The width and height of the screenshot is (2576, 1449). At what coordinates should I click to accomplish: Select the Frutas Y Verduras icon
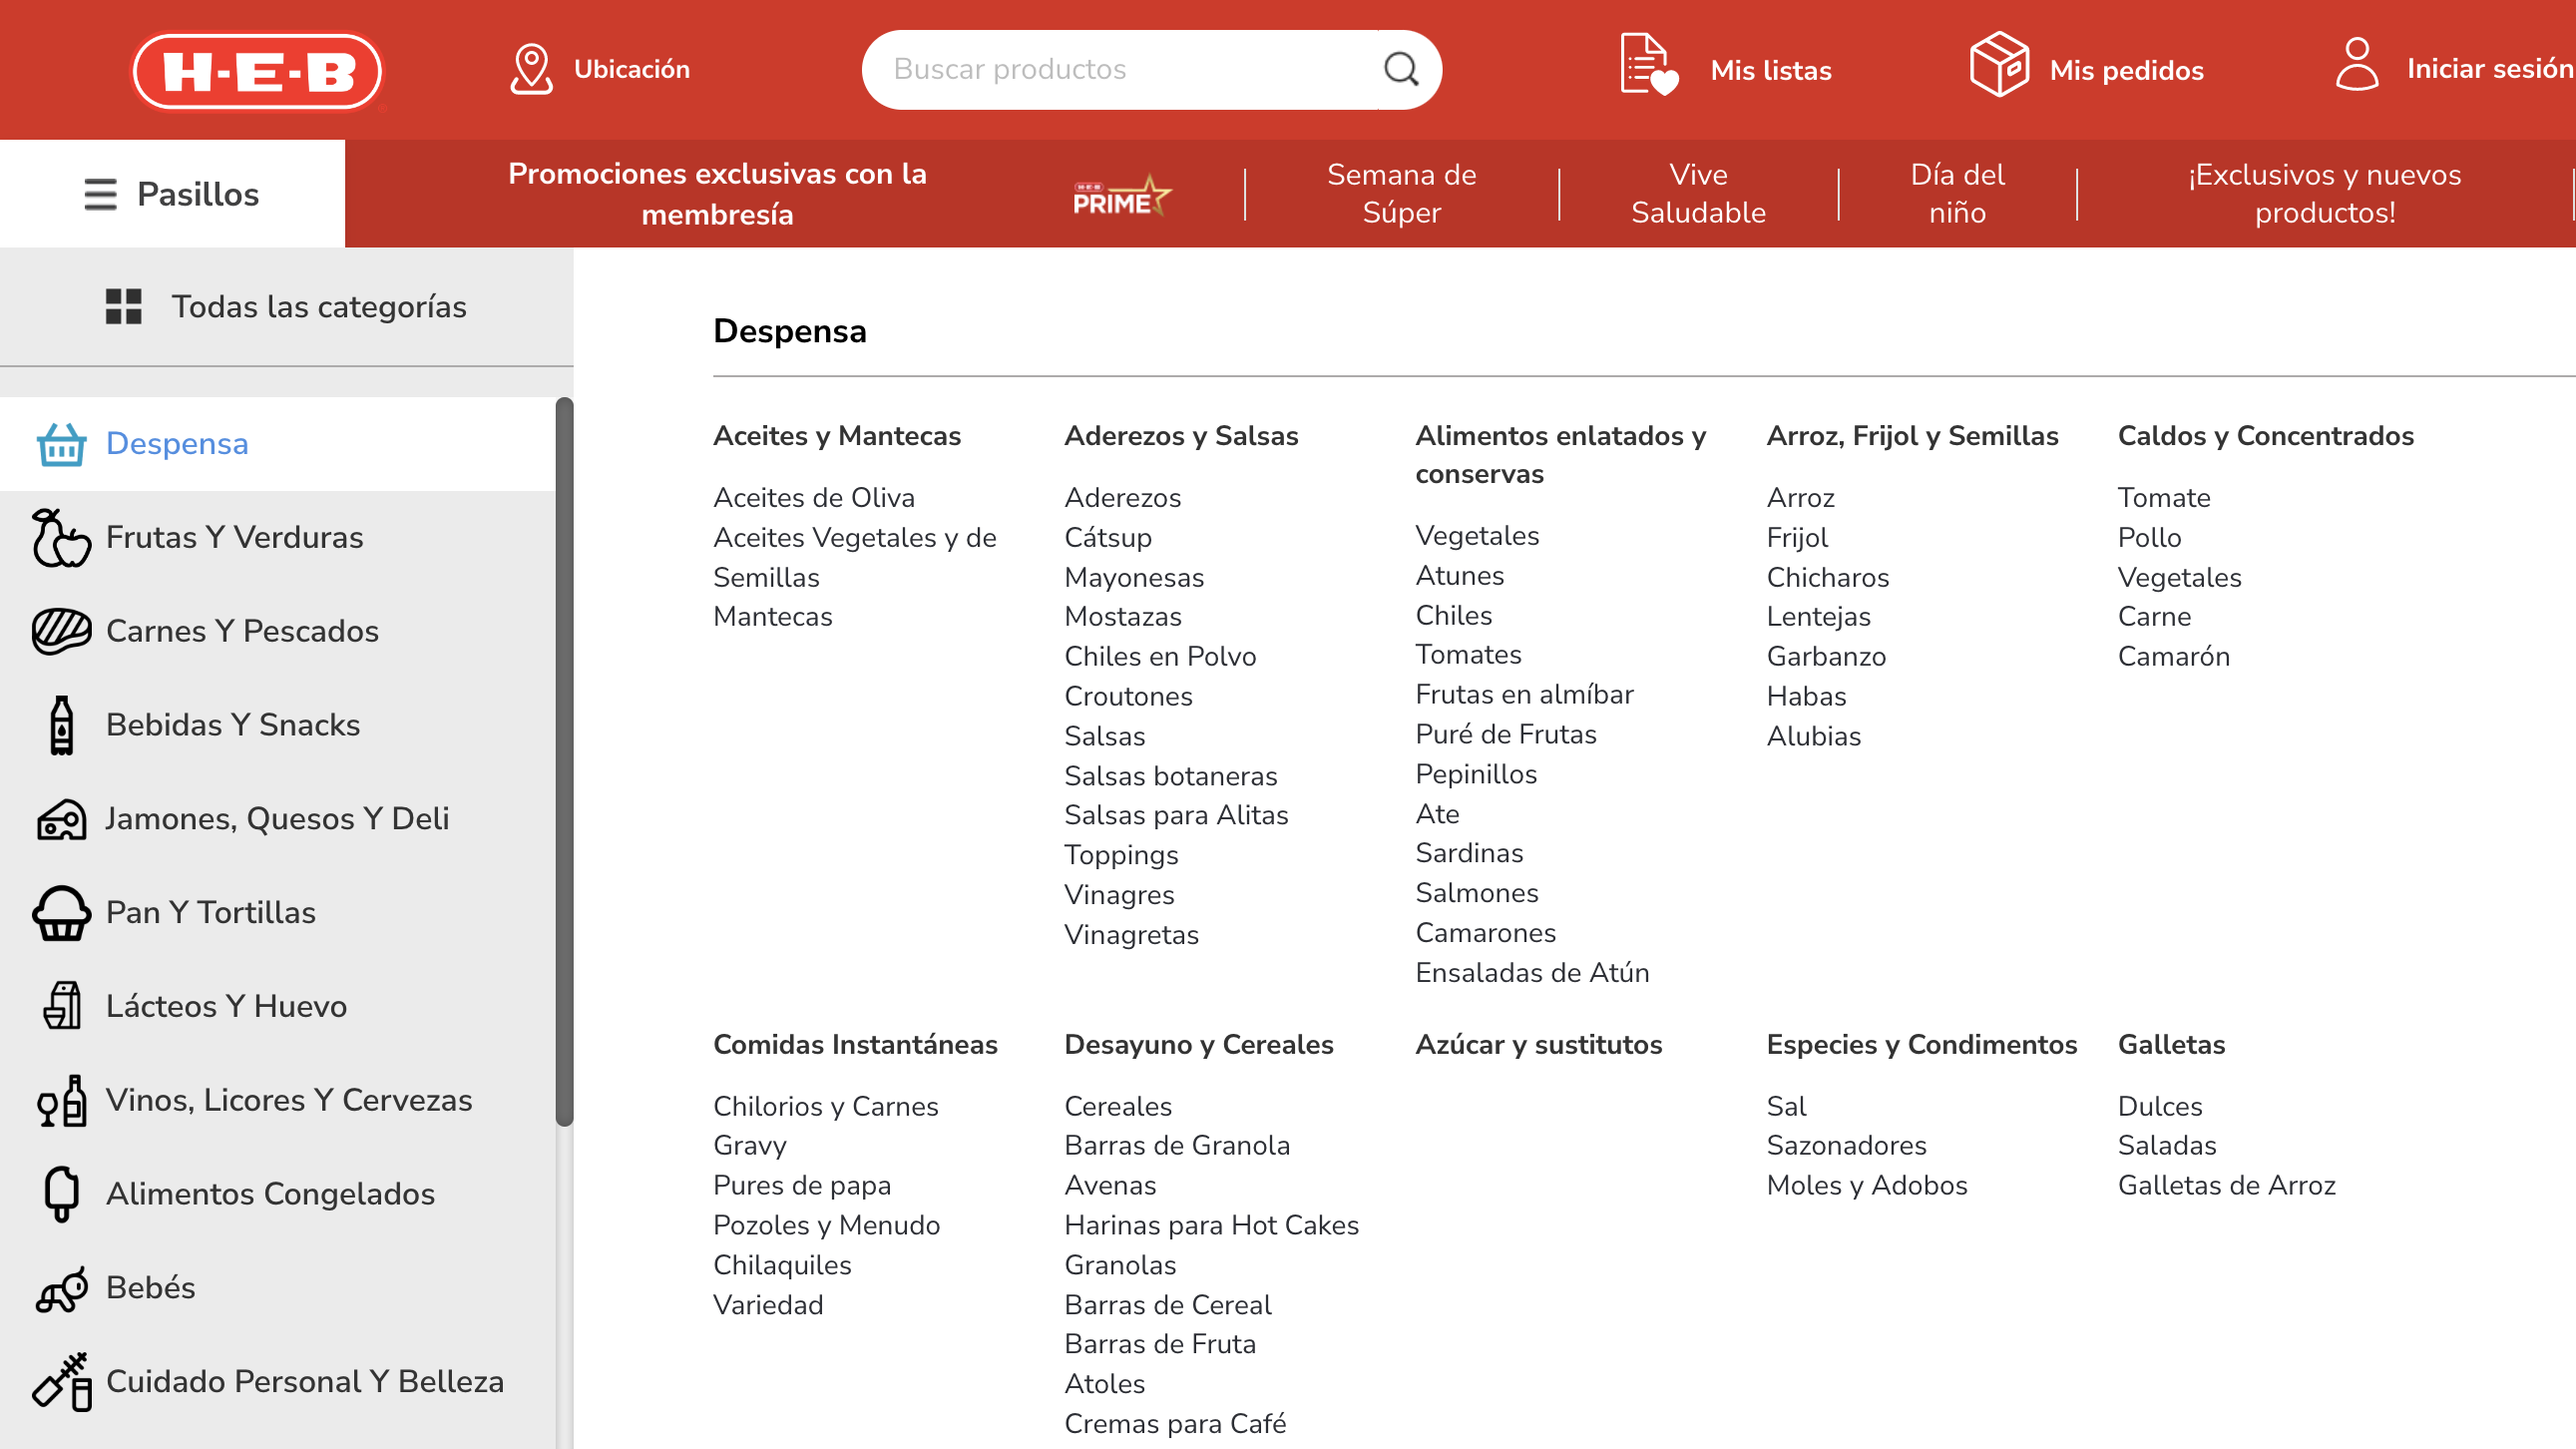(x=60, y=538)
